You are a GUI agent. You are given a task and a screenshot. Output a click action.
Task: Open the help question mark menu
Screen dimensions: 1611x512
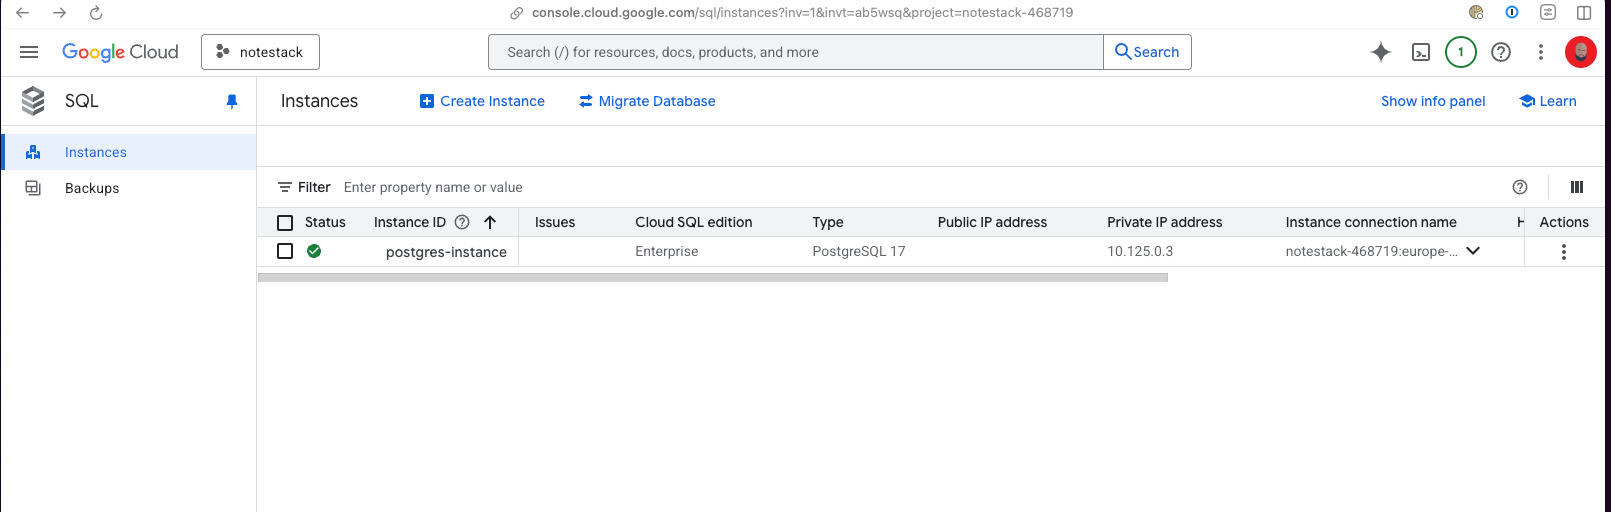(1501, 52)
